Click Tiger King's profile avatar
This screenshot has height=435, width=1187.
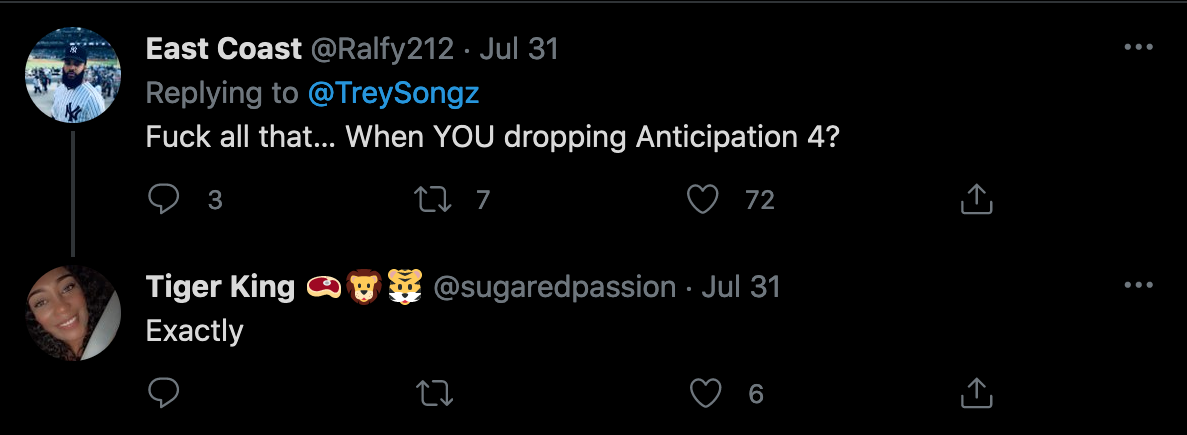(72, 312)
